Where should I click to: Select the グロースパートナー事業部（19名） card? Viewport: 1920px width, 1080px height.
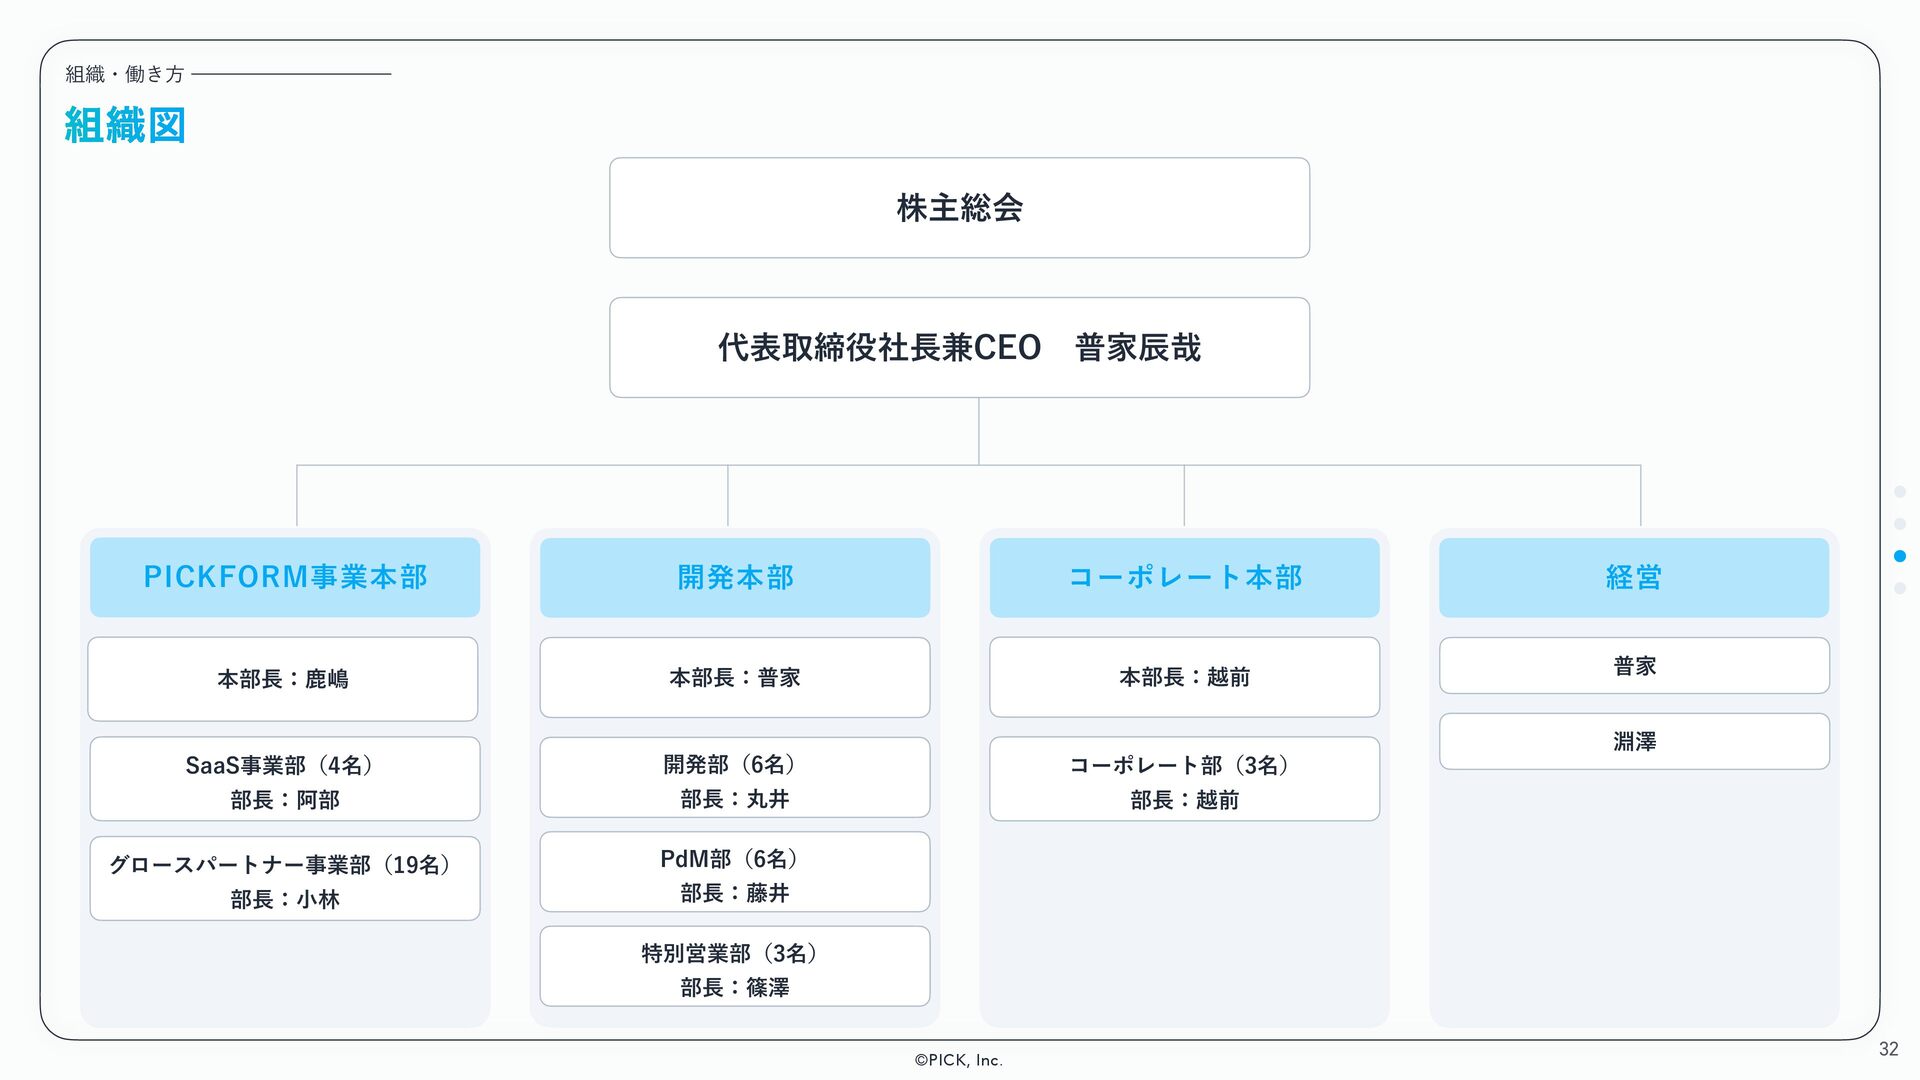(285, 879)
